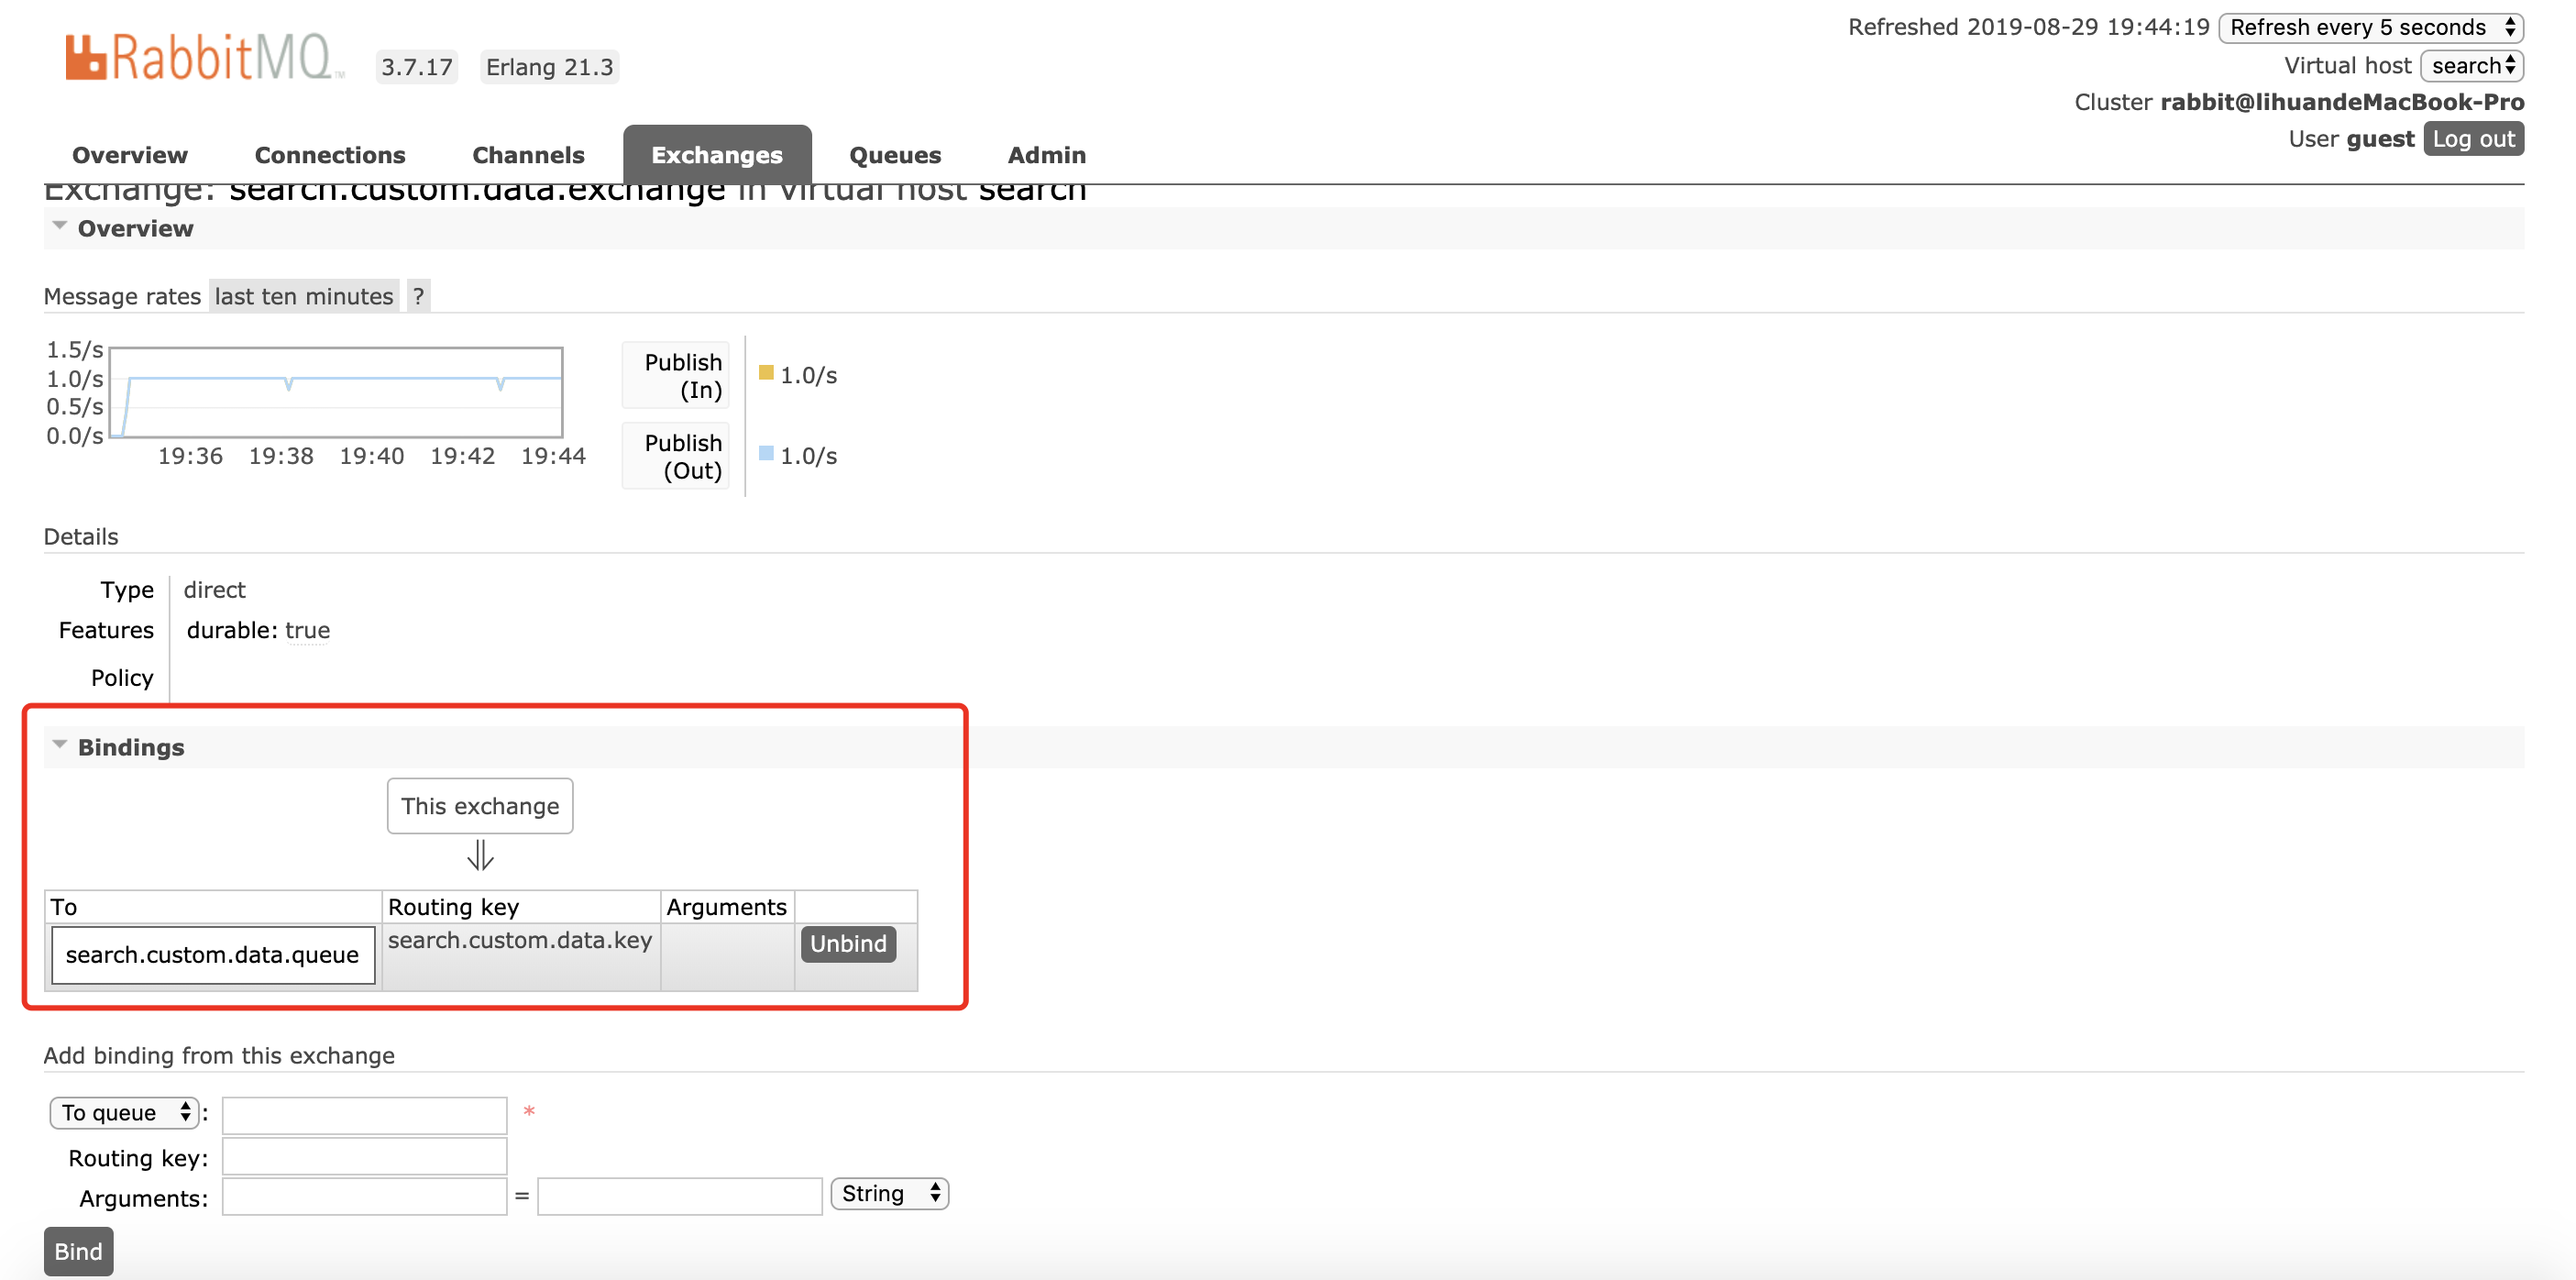Click the 'This exchange' box
This screenshot has width=2576, height=1280.
coord(480,806)
